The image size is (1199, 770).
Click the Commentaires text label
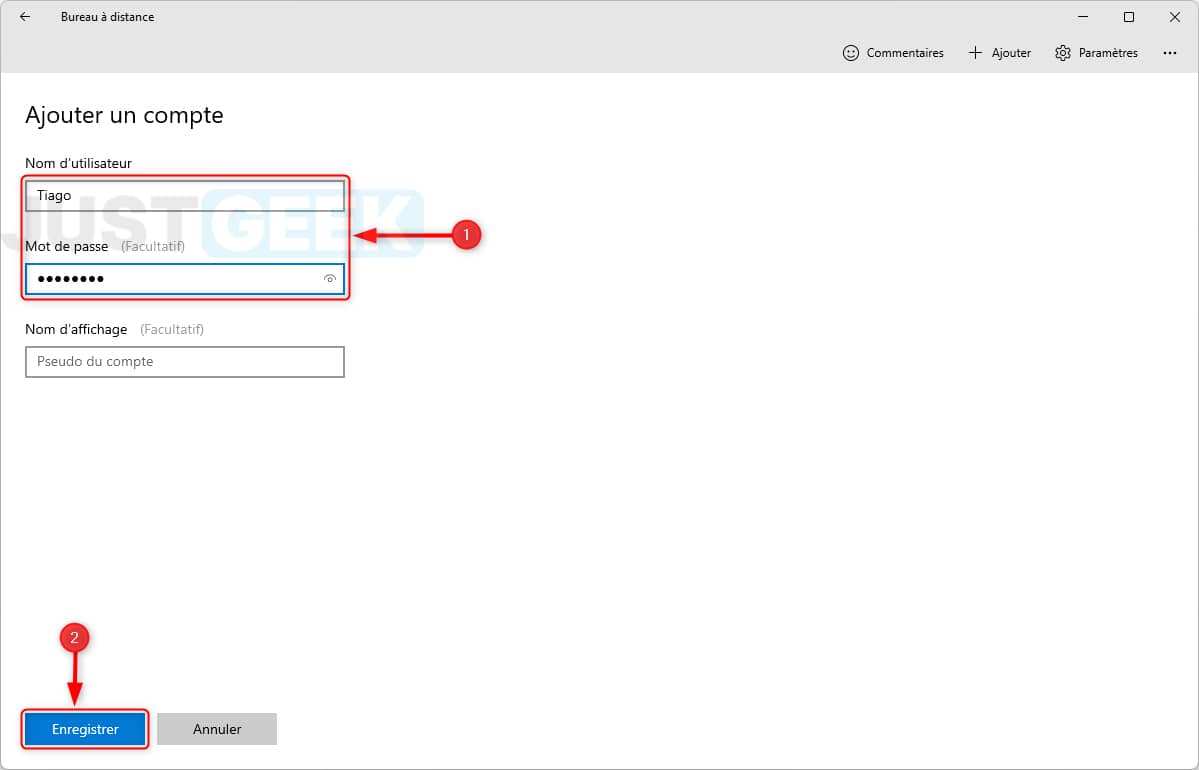905,53
